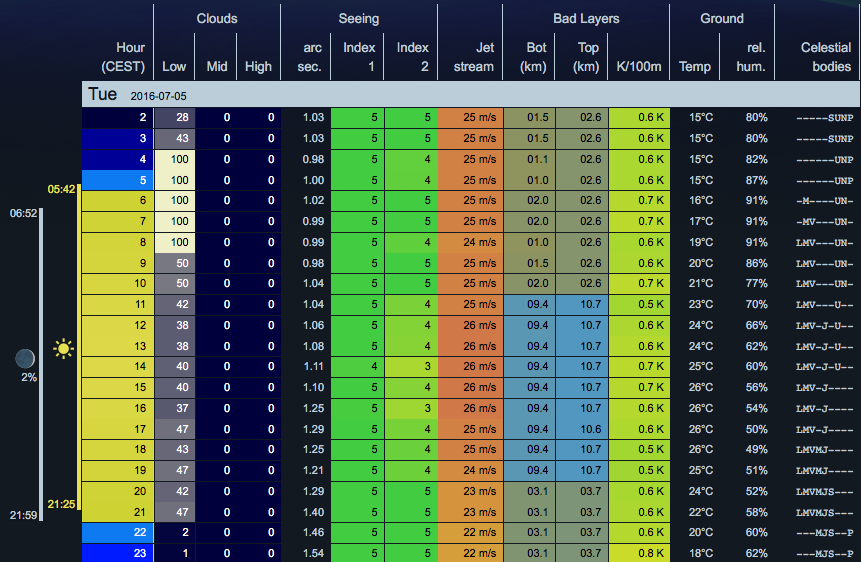Select the hour 23 row cell

pyautogui.click(x=117, y=553)
